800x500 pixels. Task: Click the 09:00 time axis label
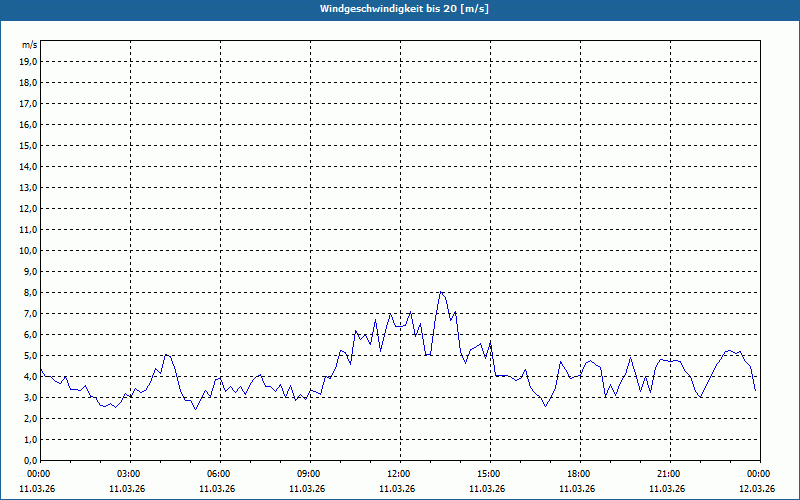pos(309,473)
